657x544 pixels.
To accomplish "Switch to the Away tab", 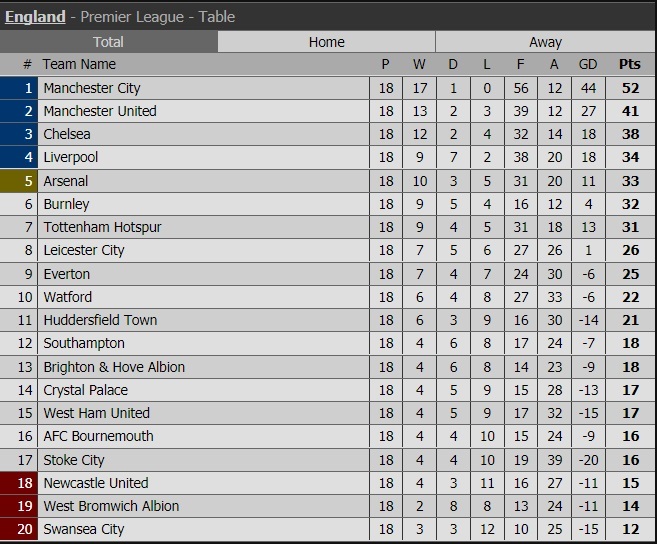I will (545, 42).
